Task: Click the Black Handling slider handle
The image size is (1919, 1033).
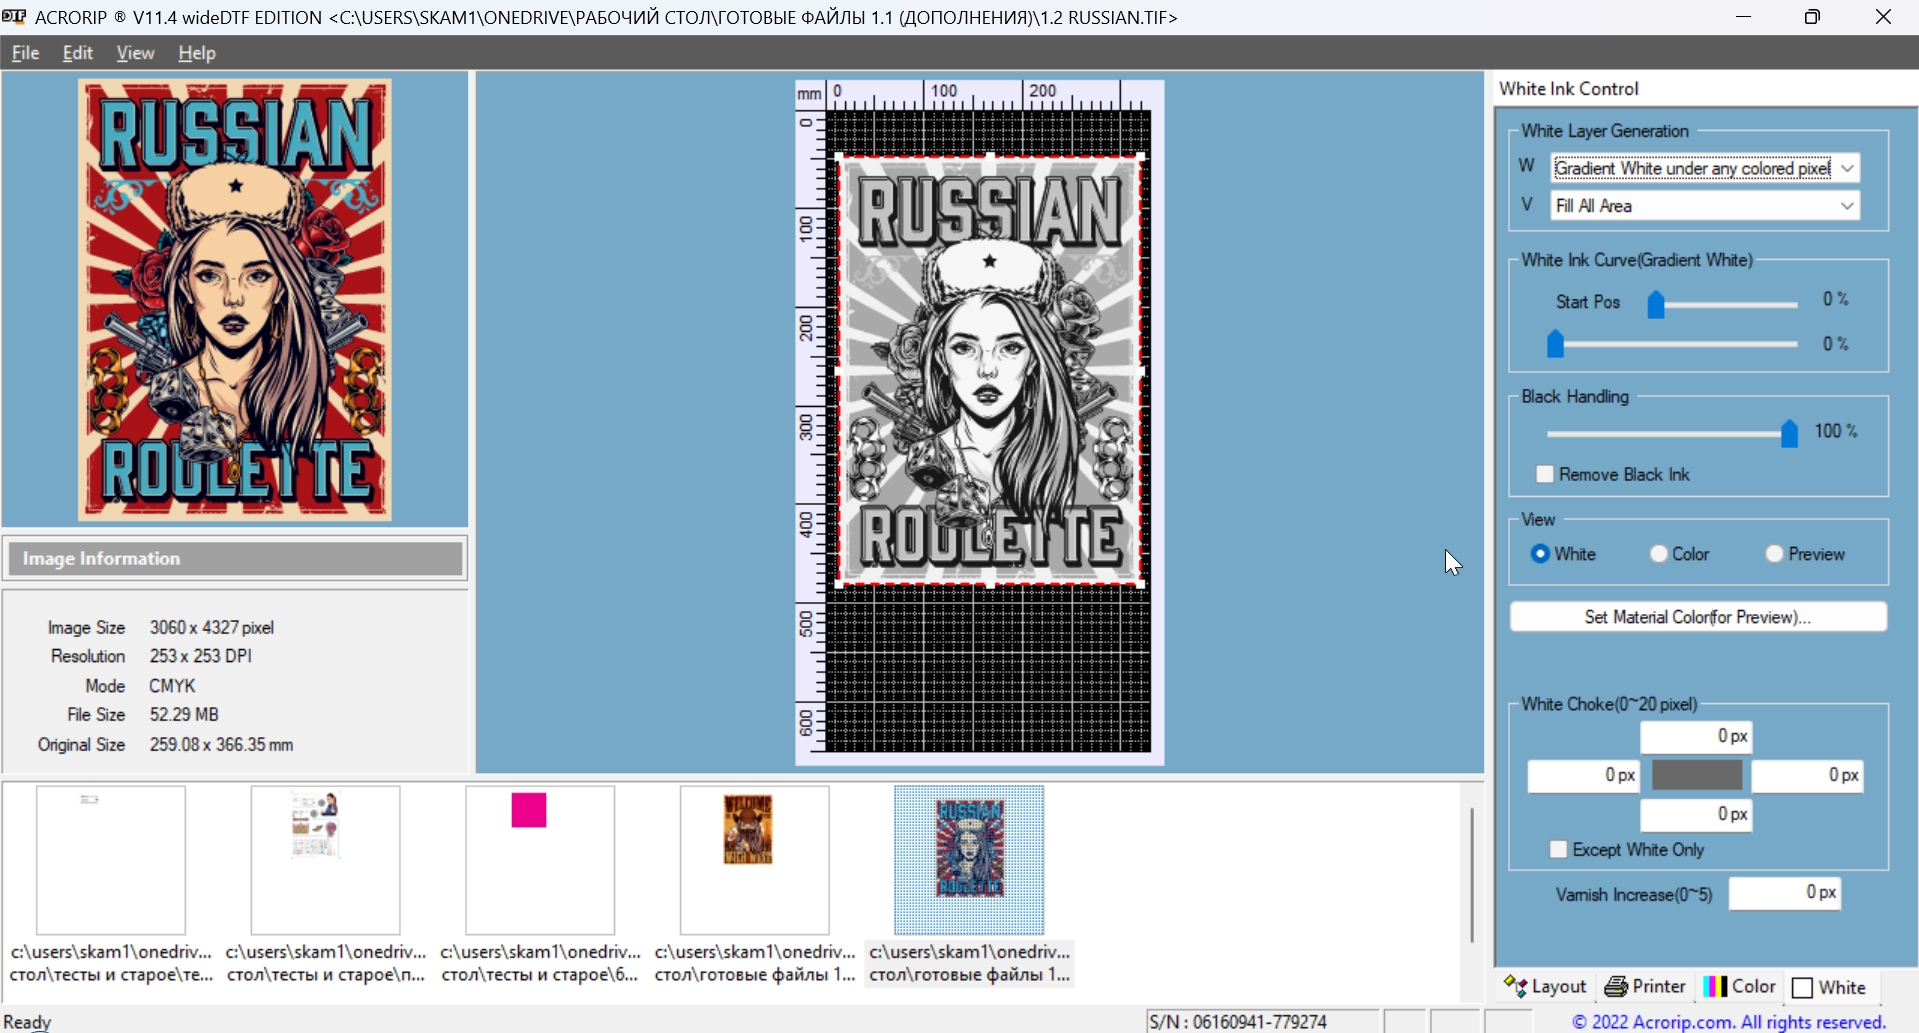Action: [1789, 433]
